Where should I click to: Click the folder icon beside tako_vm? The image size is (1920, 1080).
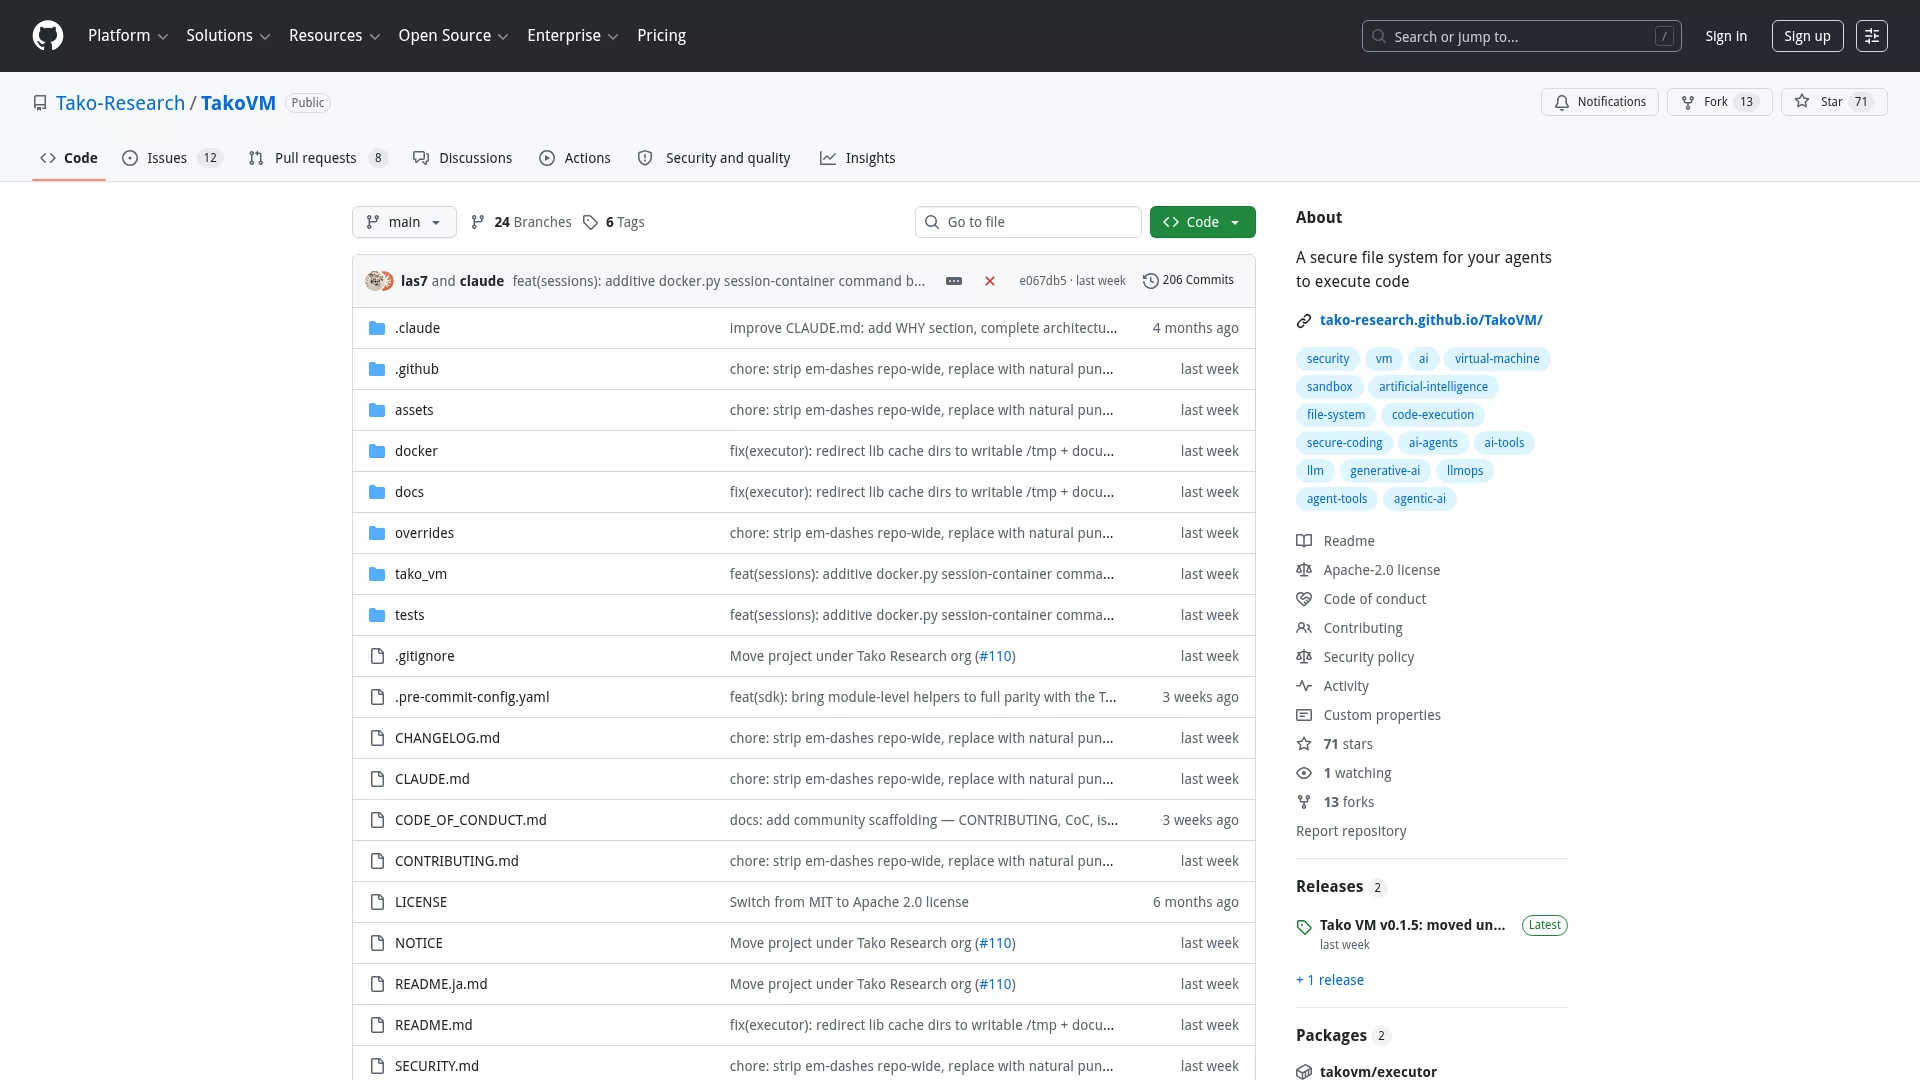pyautogui.click(x=377, y=574)
